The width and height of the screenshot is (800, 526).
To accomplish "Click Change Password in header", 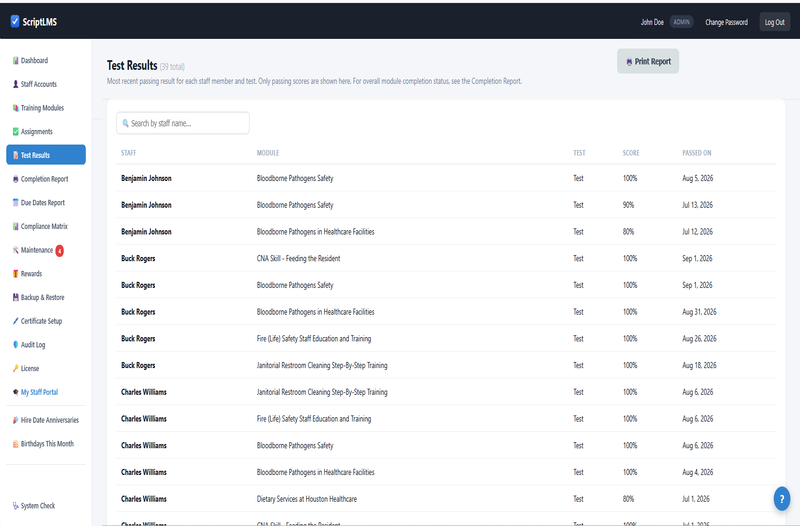I will click(x=726, y=22).
